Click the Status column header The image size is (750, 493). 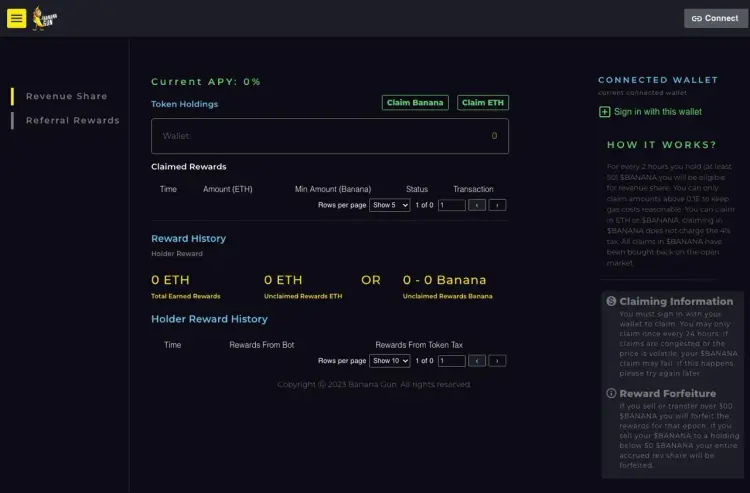[416, 189]
